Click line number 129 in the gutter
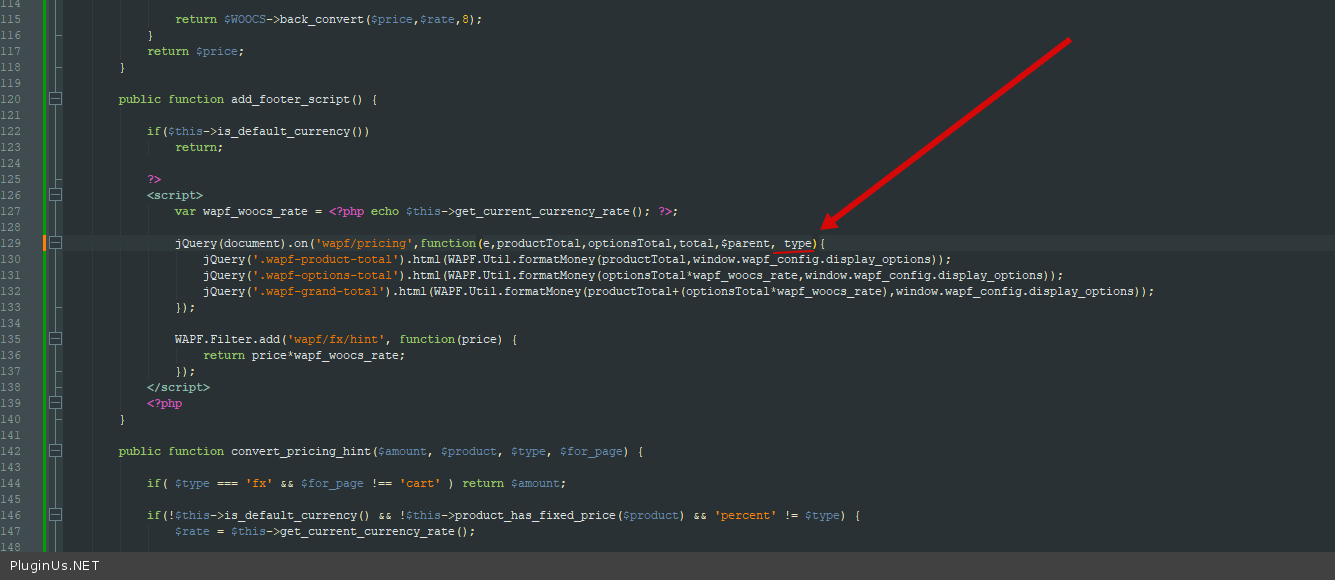Screen dimensions: 1335x580 [11, 243]
